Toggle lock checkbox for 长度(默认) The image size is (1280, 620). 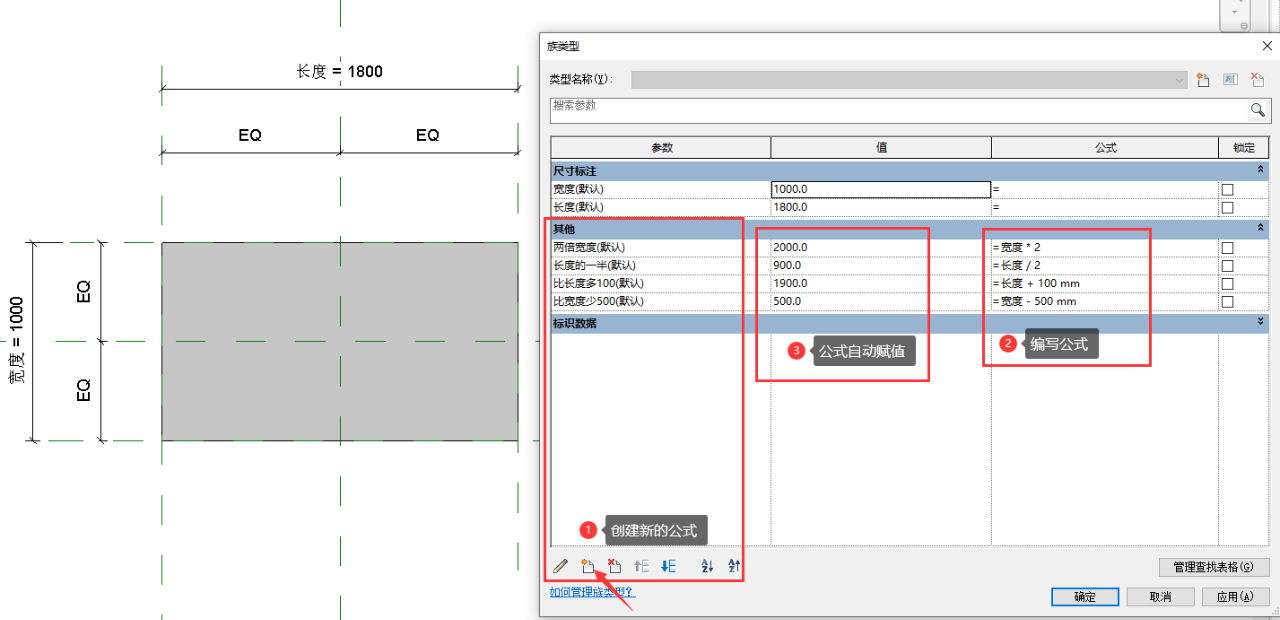point(1227,207)
